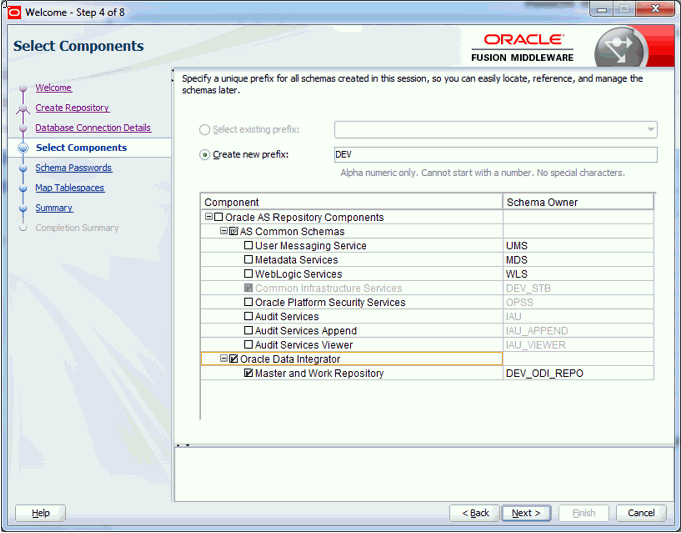Click the MDS schema owner cell
This screenshot has width=681, height=533.
(578, 260)
